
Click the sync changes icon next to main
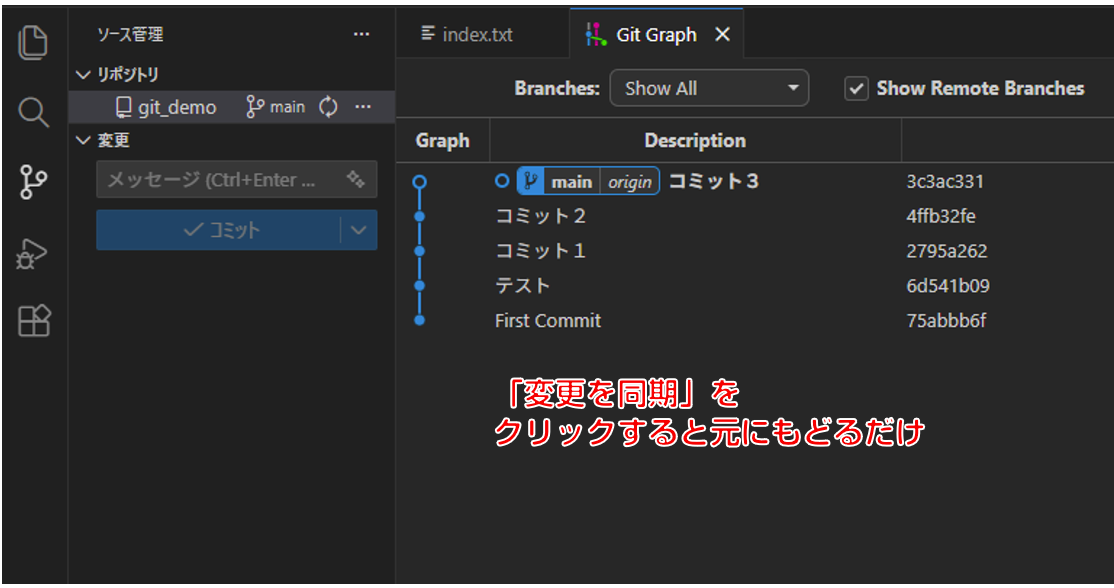328,107
